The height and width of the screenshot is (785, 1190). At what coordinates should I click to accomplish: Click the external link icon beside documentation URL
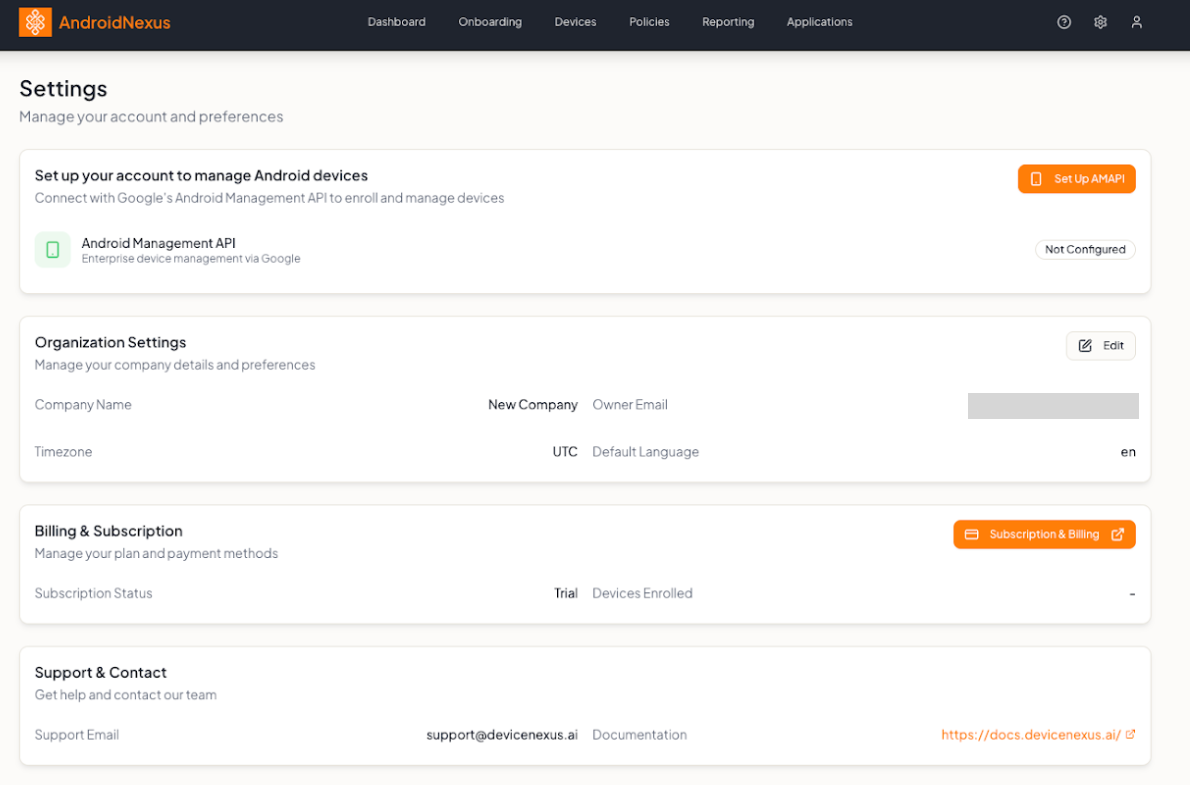1130,734
